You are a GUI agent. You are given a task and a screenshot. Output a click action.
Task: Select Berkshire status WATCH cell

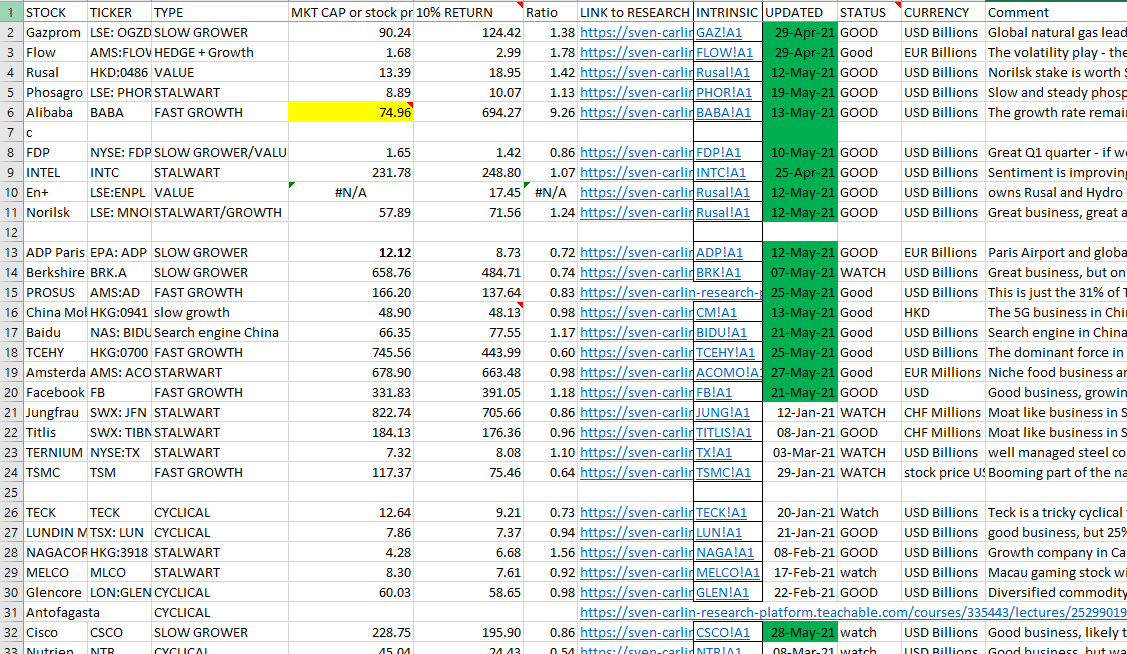coord(869,272)
